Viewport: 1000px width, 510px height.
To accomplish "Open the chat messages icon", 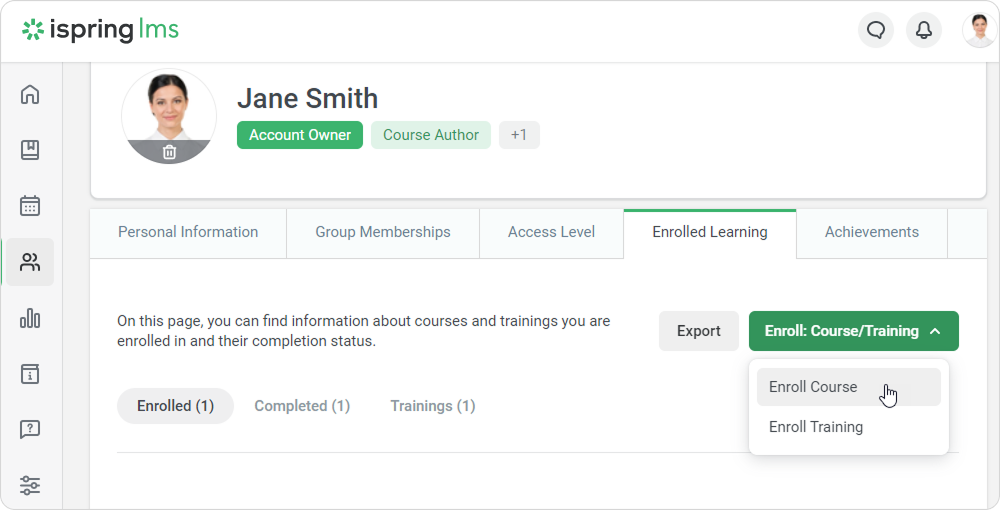I will coord(876,30).
